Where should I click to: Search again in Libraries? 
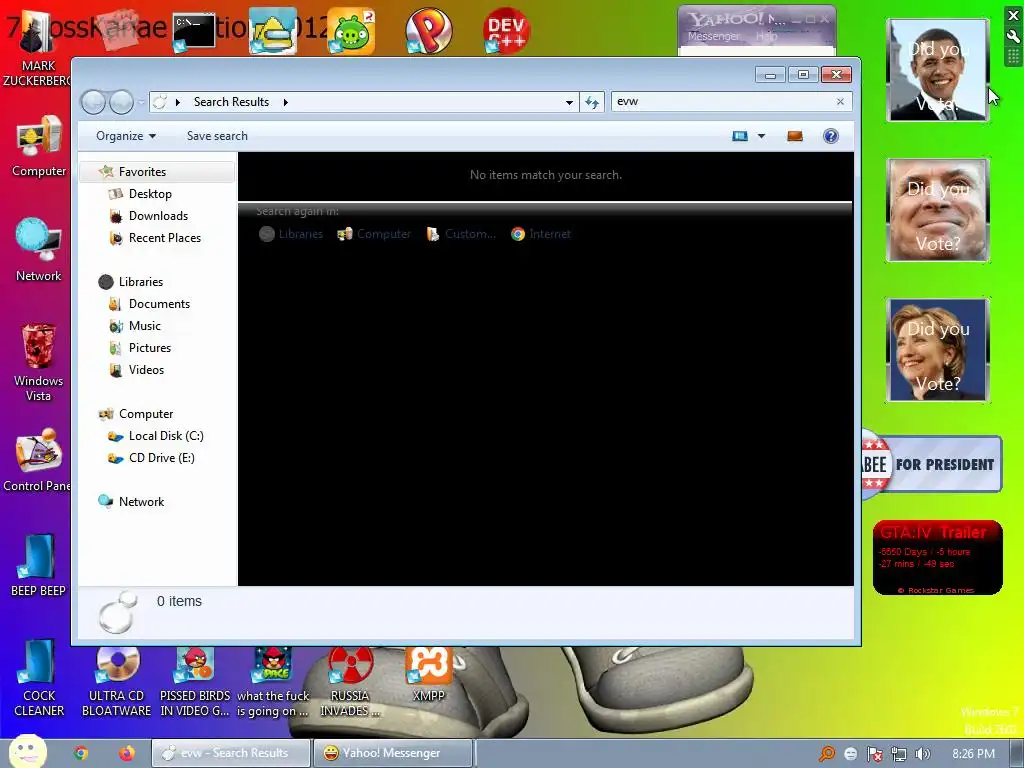(x=291, y=234)
